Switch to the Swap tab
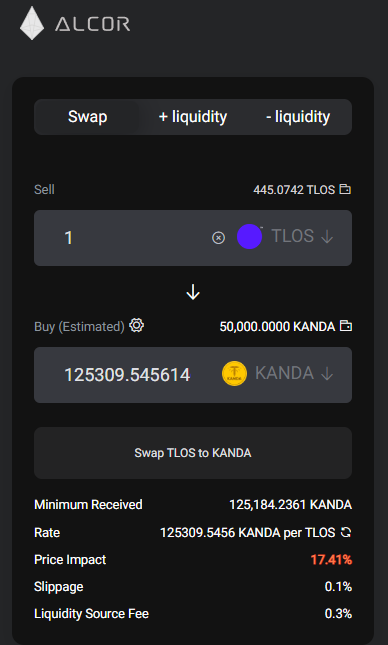Image resolution: width=388 pixels, height=645 pixels. click(87, 117)
